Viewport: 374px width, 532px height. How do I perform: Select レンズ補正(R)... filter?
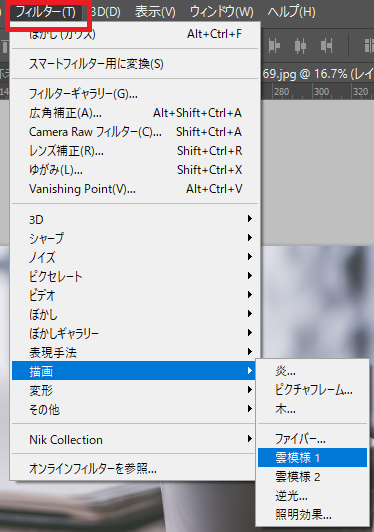[x=135, y=151]
